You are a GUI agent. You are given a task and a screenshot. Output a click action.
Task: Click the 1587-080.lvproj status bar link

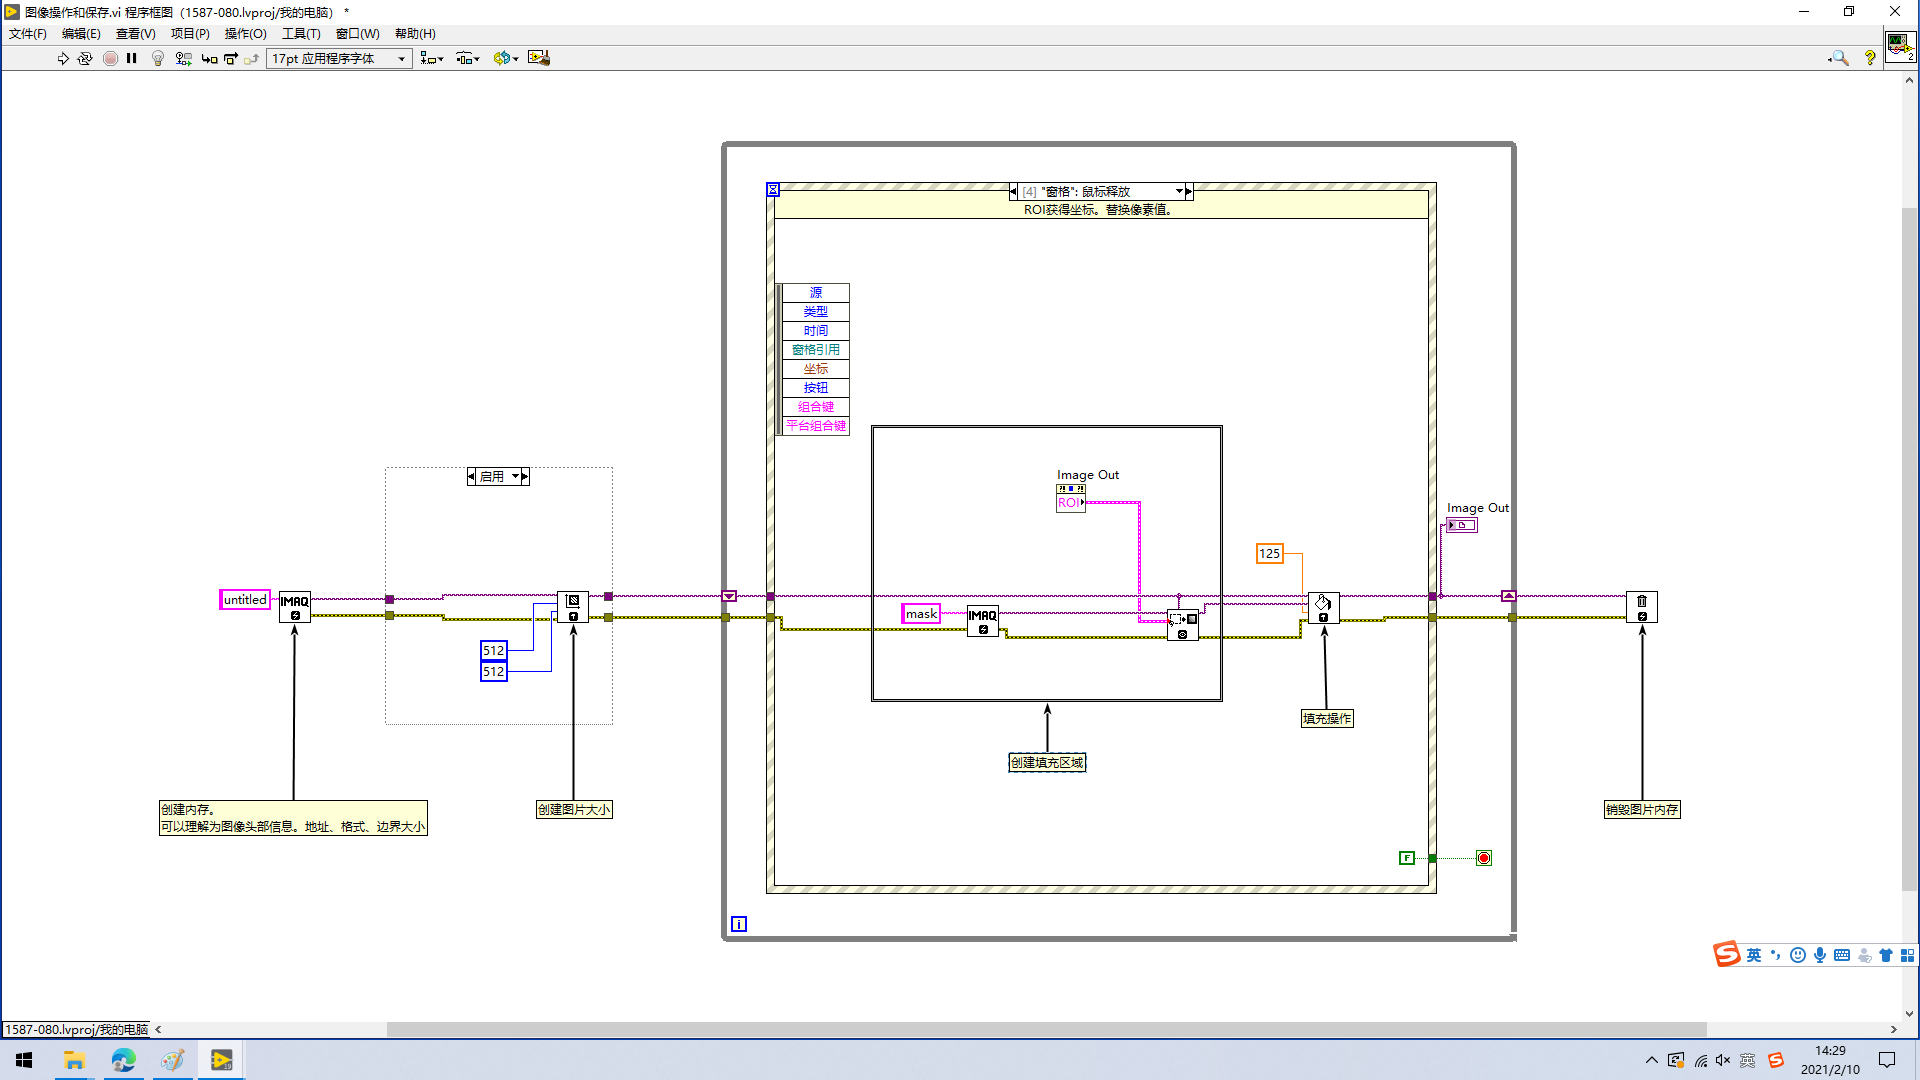(x=75, y=1028)
